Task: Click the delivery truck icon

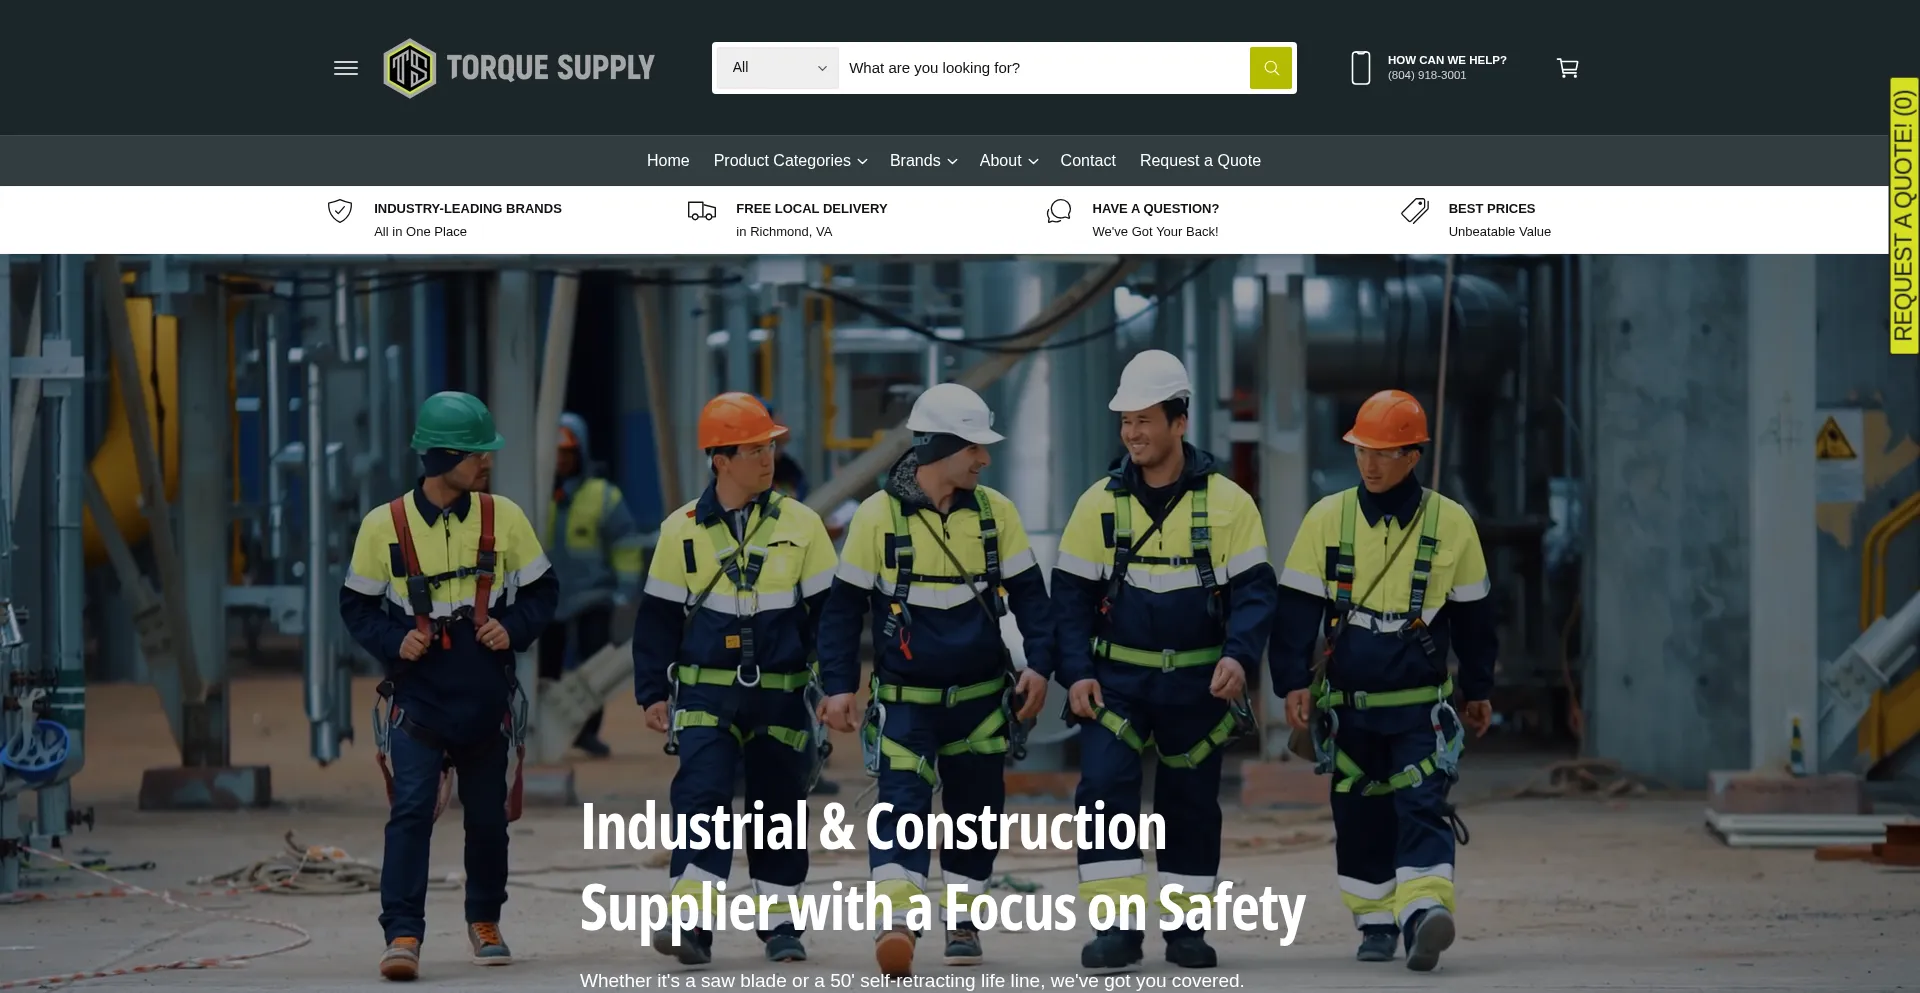Action: coord(702,211)
